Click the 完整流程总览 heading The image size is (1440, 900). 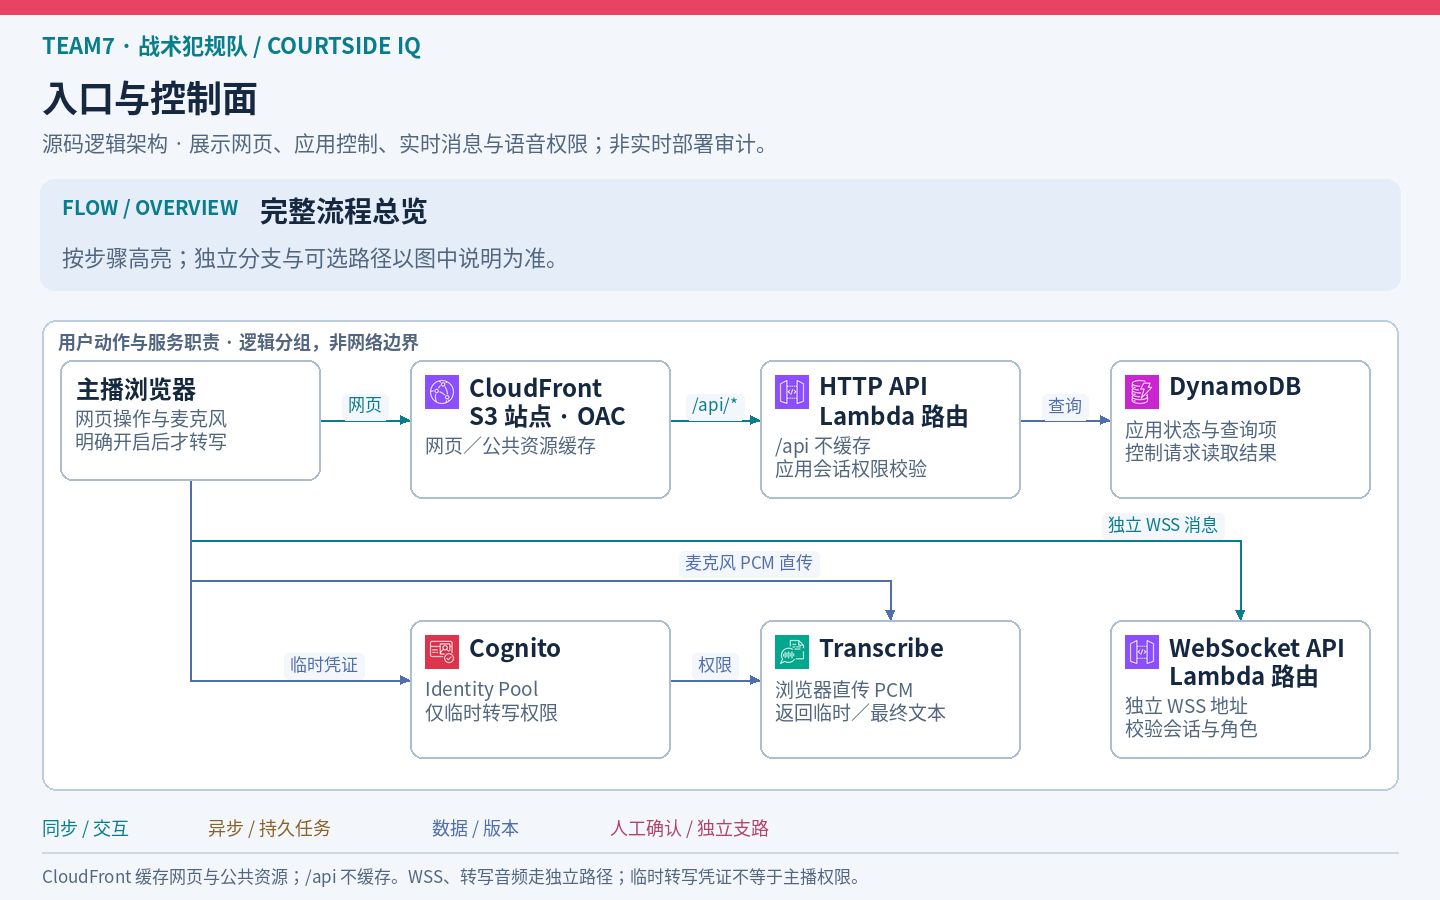[344, 211]
